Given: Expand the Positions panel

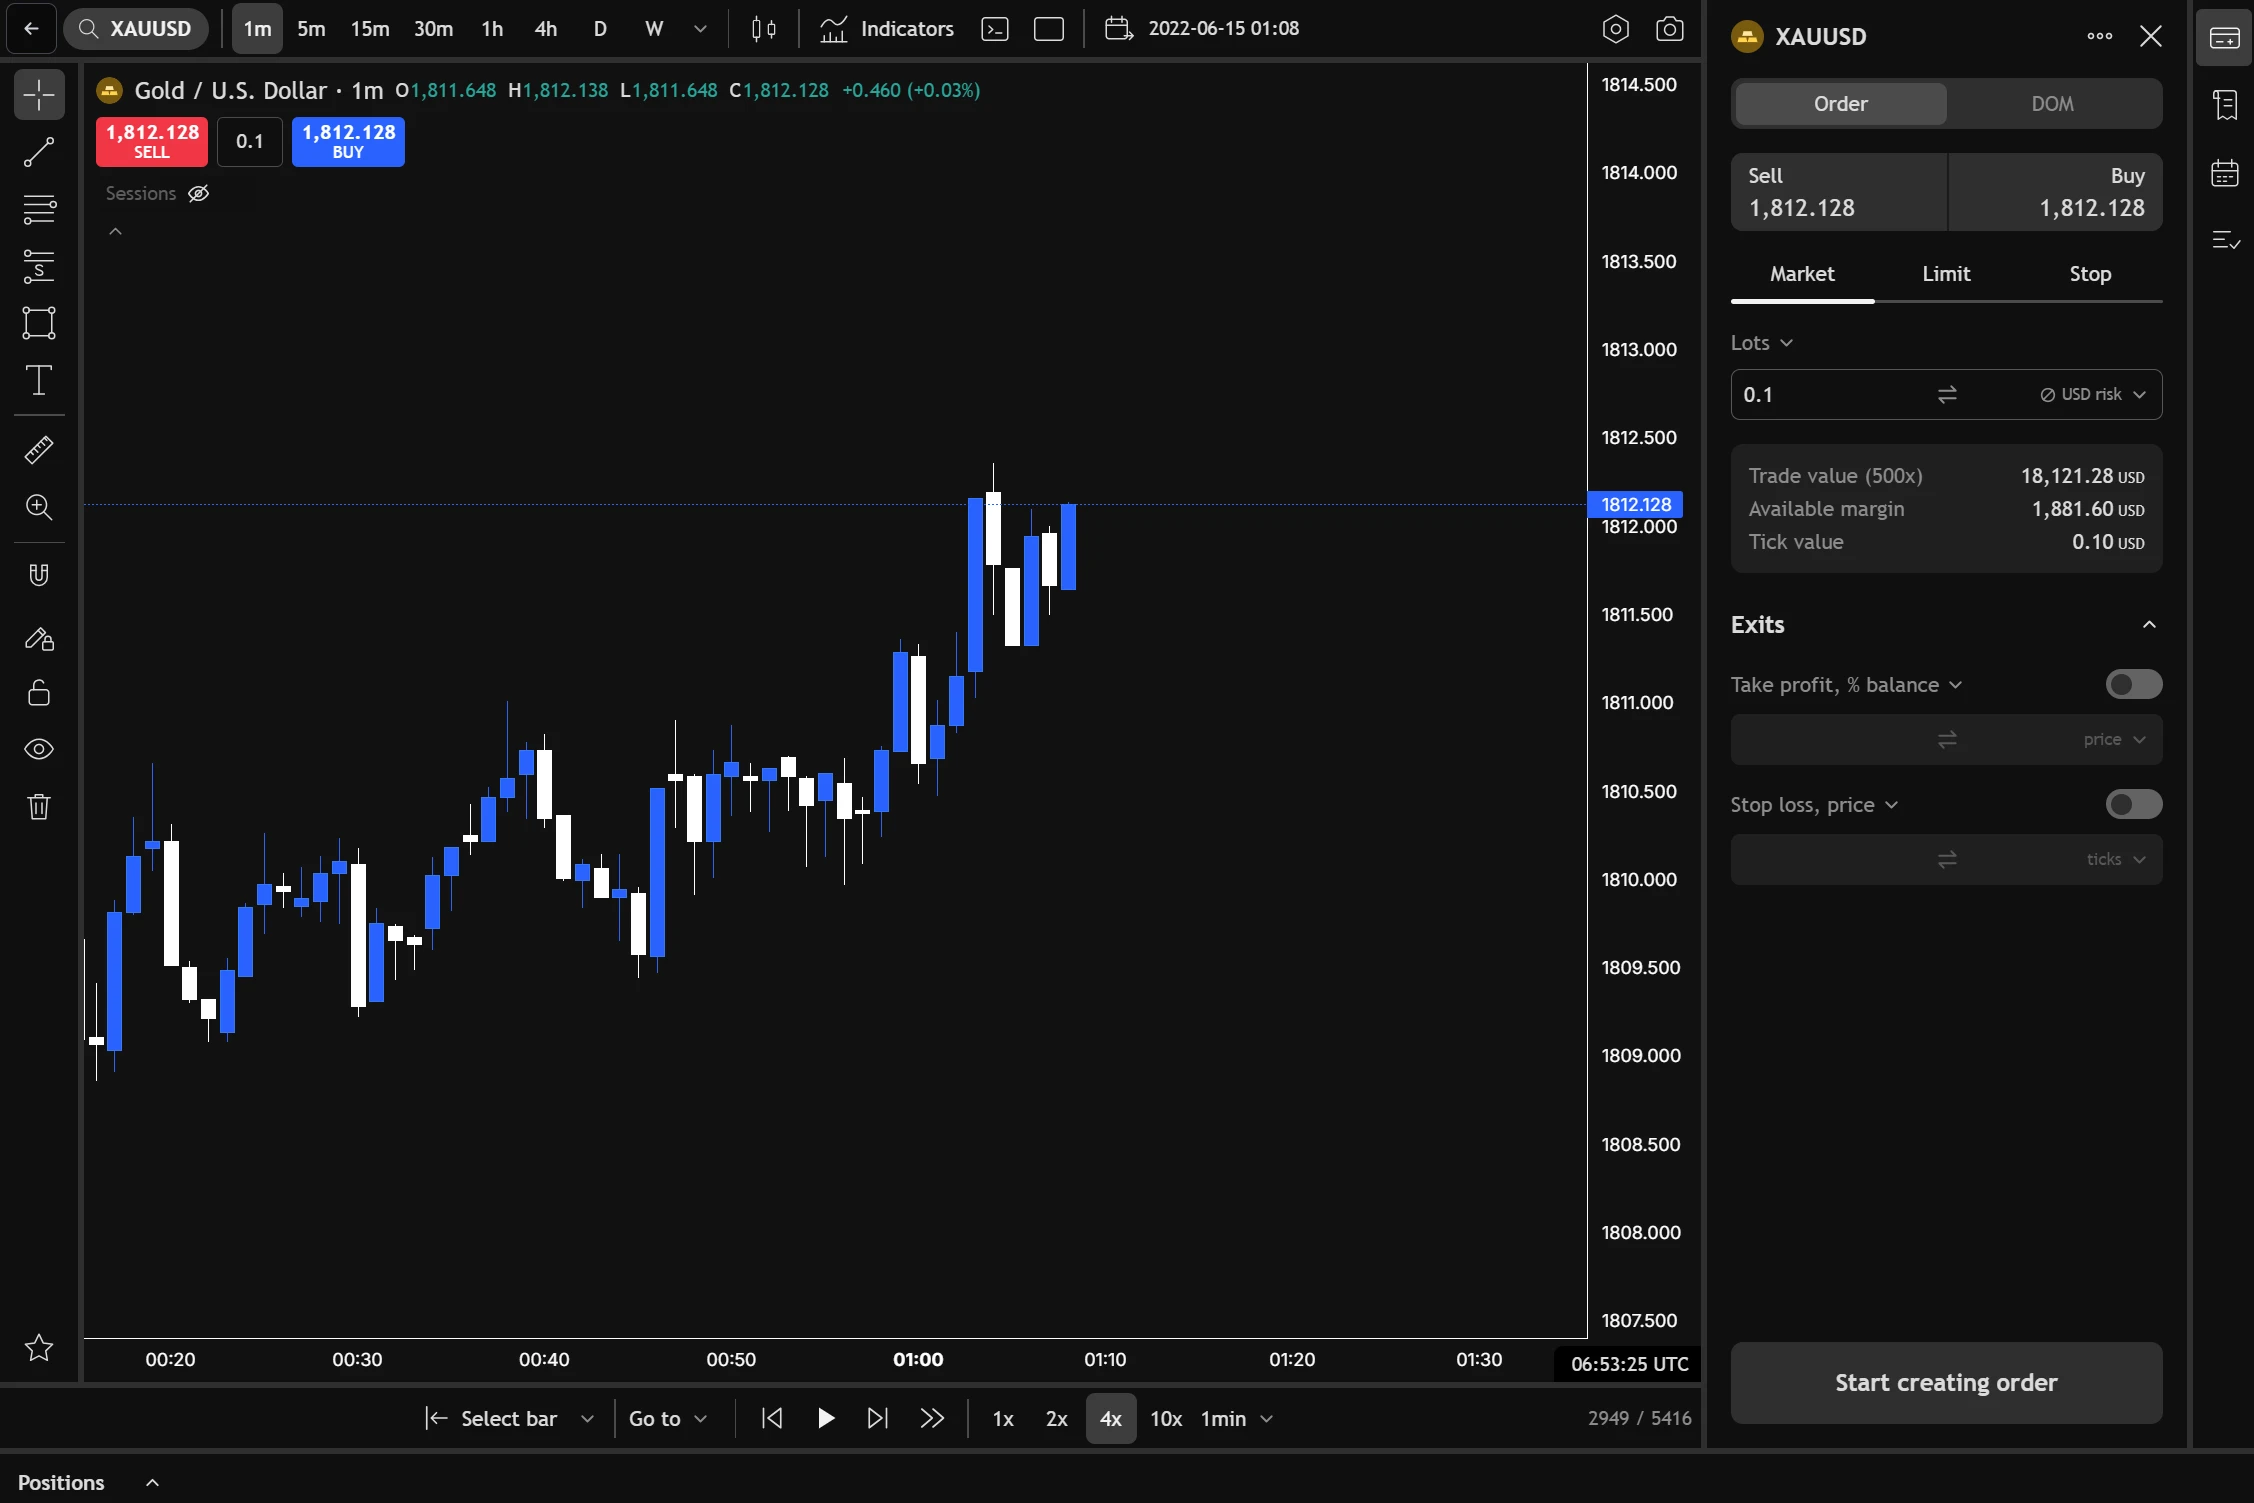Looking at the screenshot, I should (152, 1482).
